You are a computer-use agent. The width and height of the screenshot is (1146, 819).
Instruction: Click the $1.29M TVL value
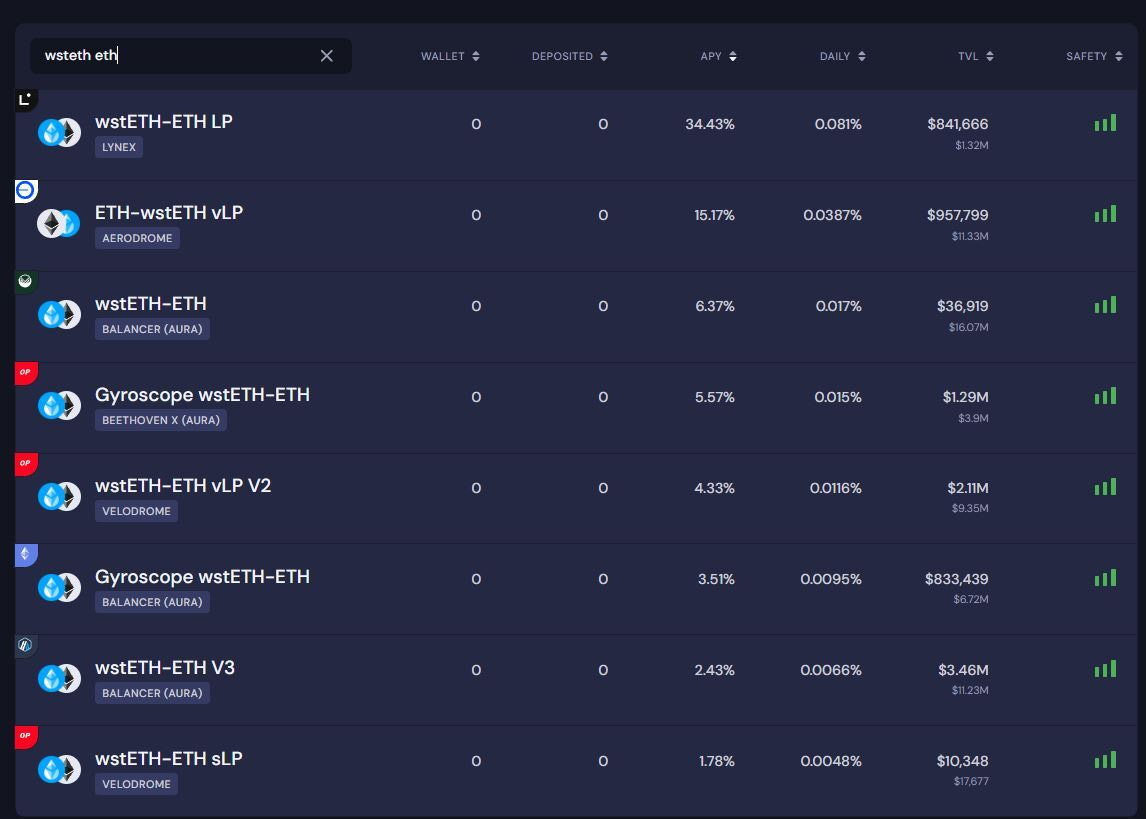click(x=965, y=397)
